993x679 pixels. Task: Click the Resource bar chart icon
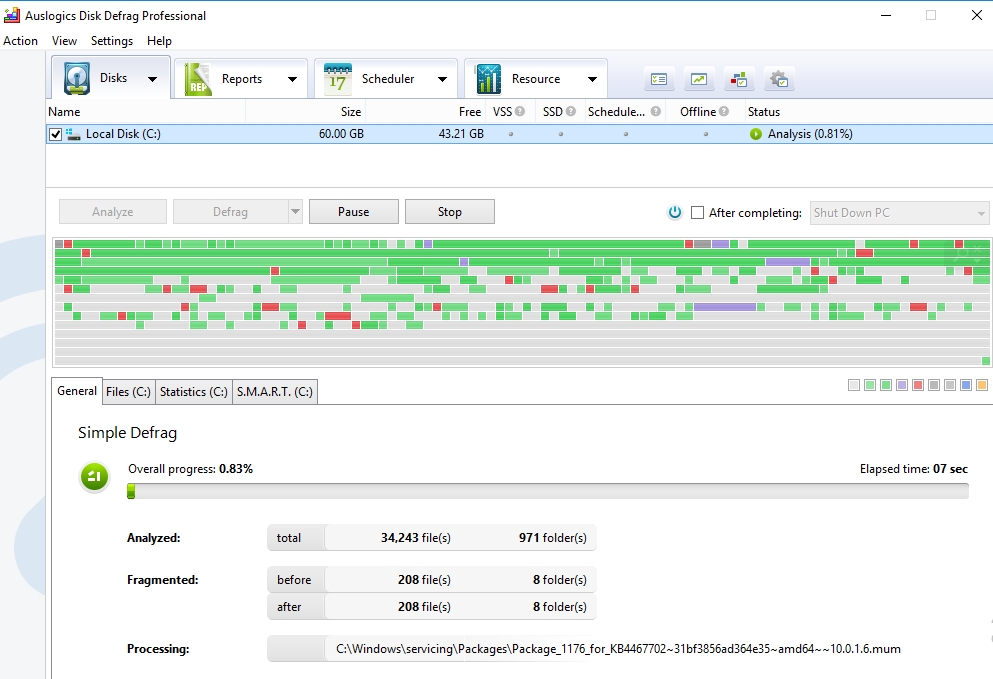(488, 79)
